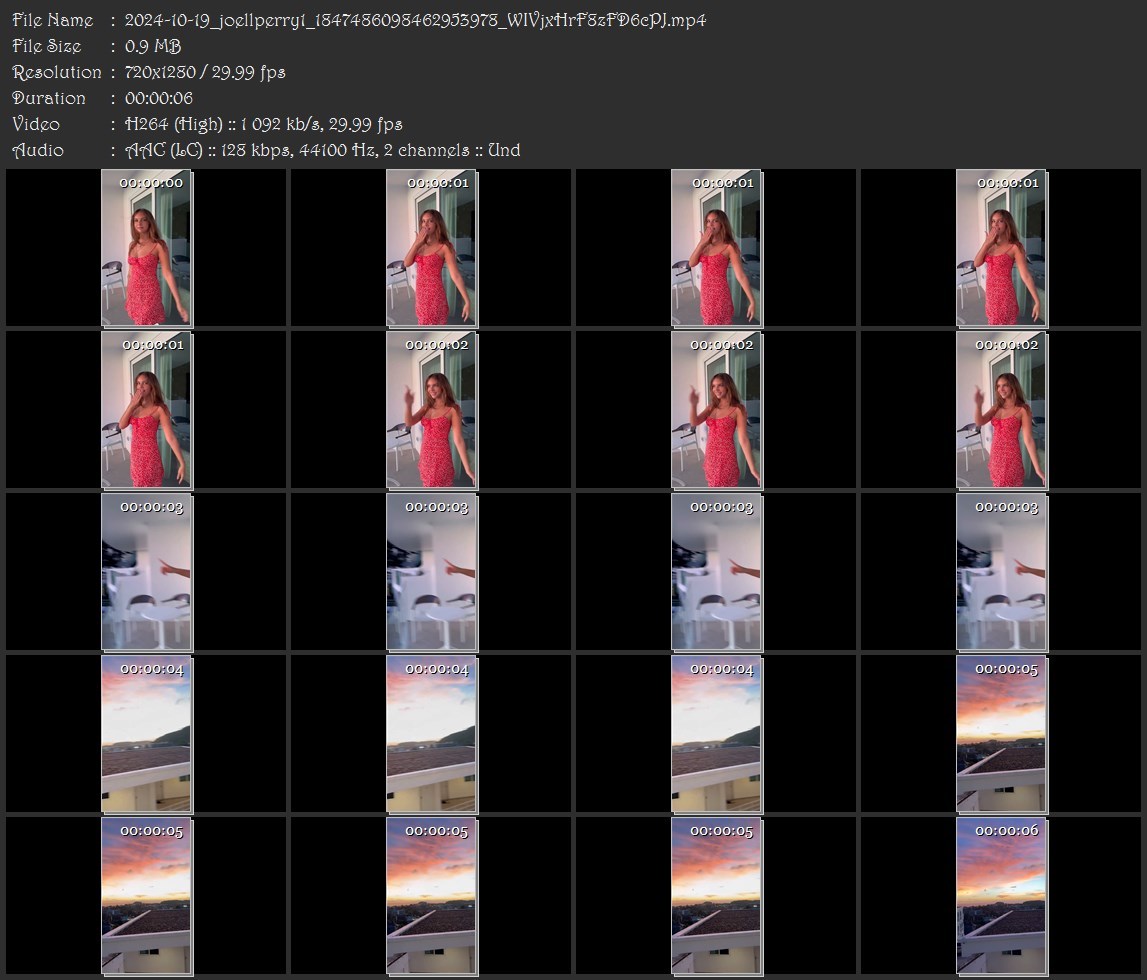The image size is (1147, 980).
Task: Select the duration value in the header
Action: click(x=159, y=98)
